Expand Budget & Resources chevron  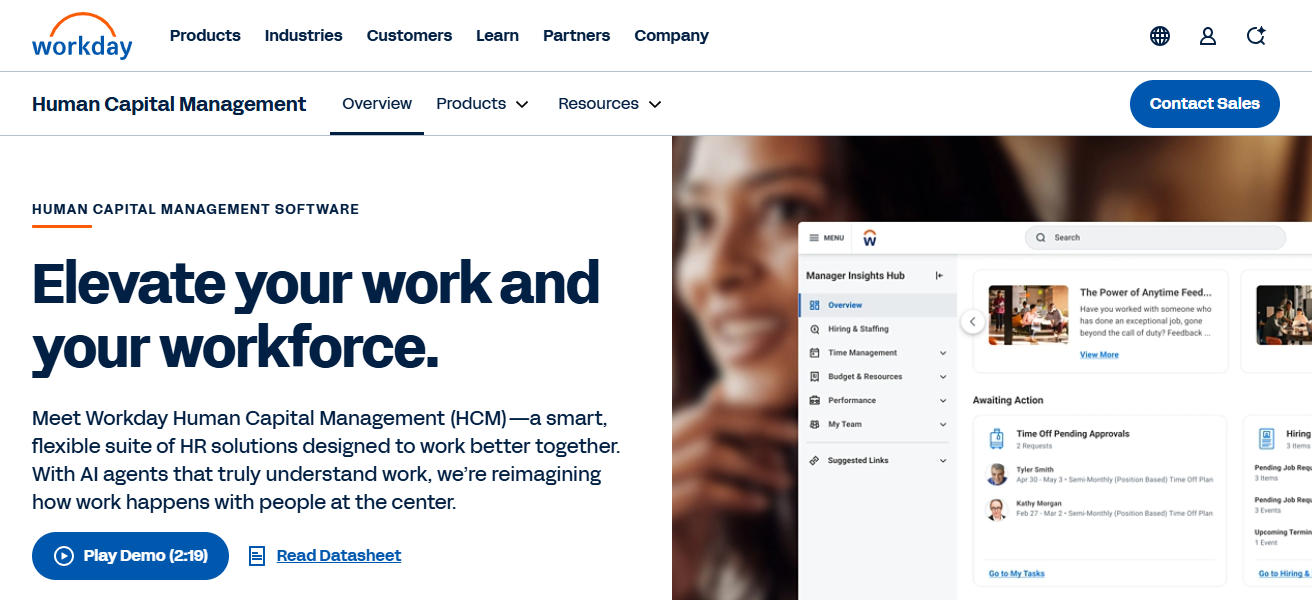943,377
